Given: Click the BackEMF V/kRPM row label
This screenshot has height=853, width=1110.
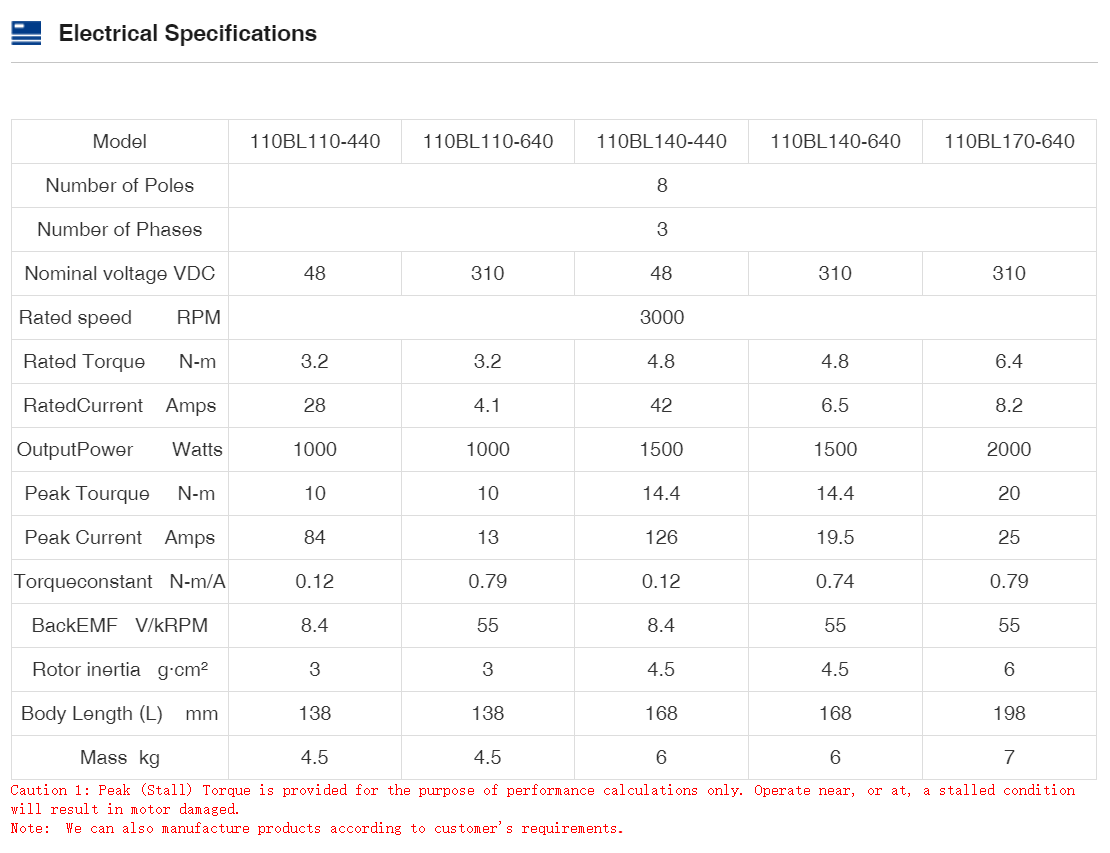Looking at the screenshot, I should point(120,625).
